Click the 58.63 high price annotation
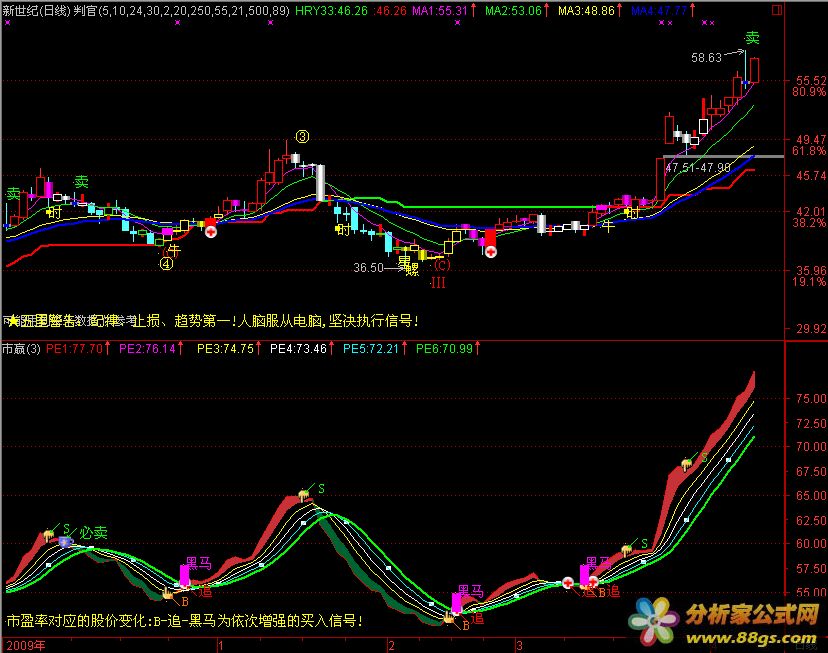Image resolution: width=828 pixels, height=653 pixels. click(707, 58)
